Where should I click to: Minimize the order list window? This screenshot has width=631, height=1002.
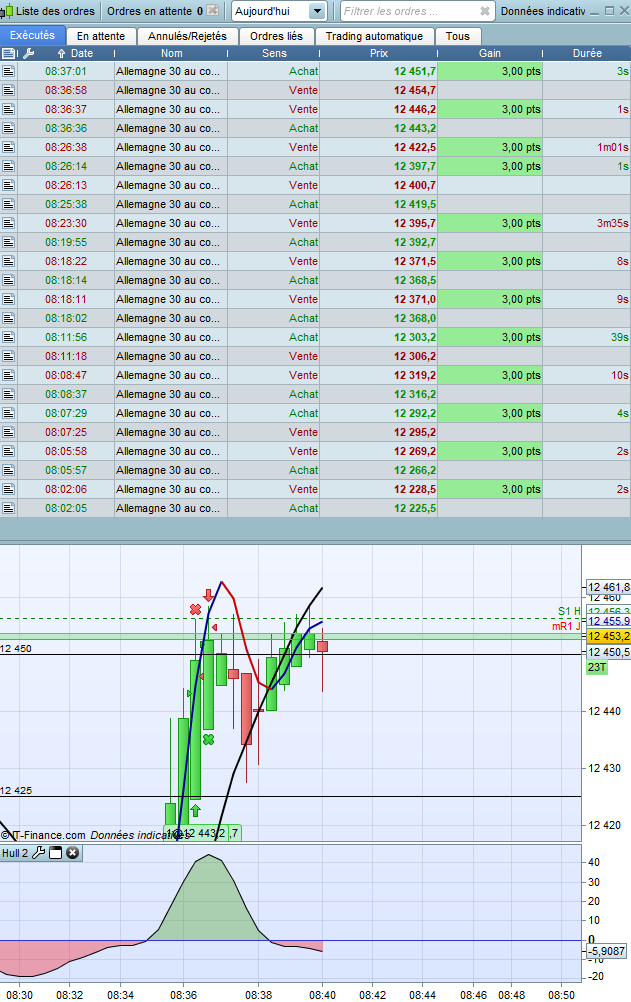595,12
